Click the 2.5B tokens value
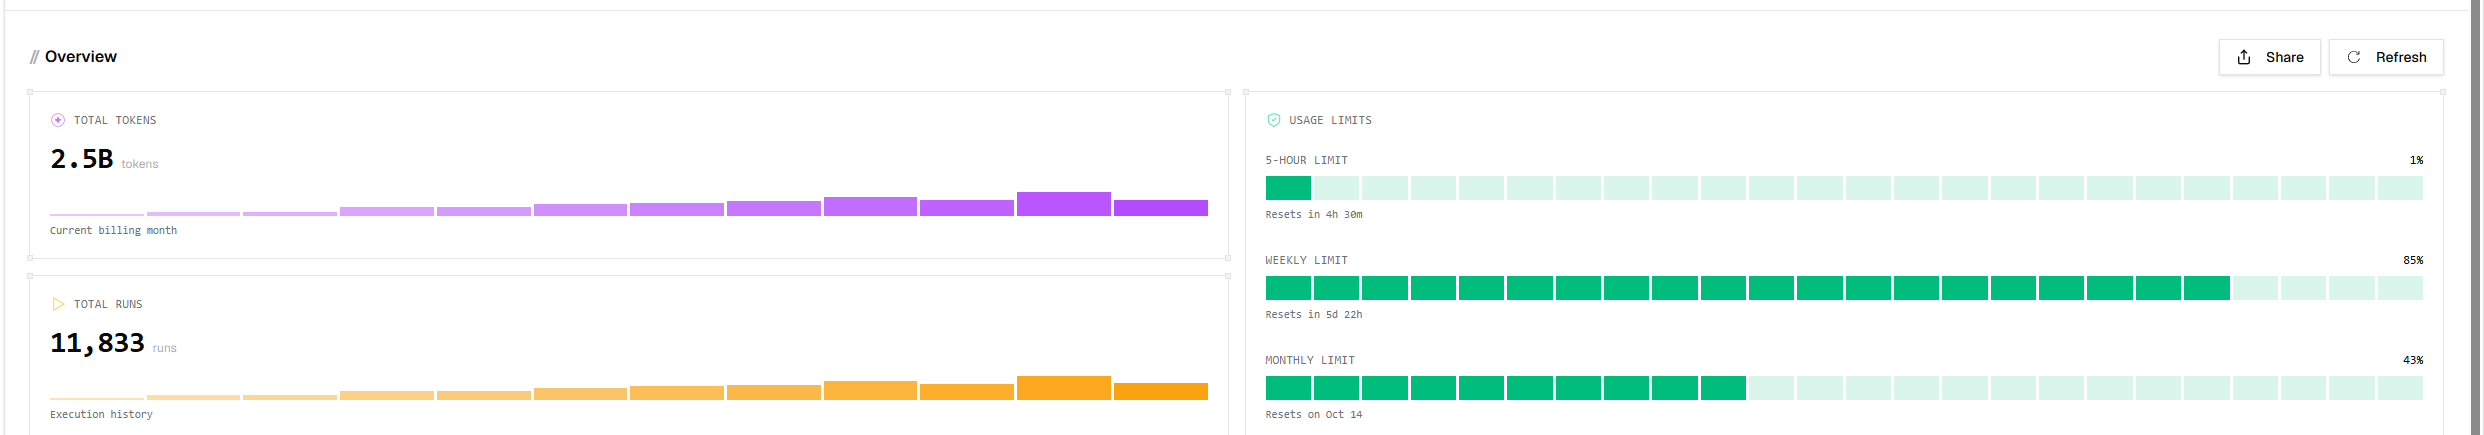The height and width of the screenshot is (435, 2484). pyautogui.click(x=82, y=159)
